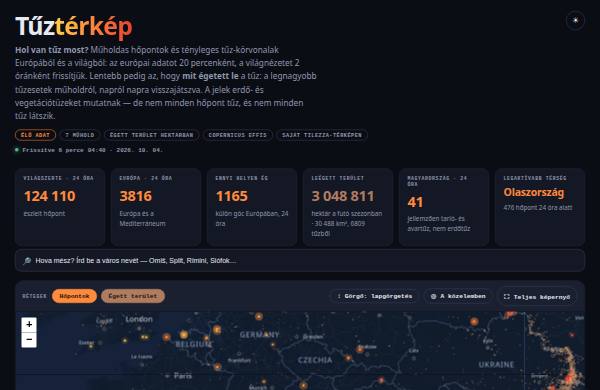This screenshot has width=600, height=390.
Task: Click the Magyarország 41 stat card
Action: 444,207
